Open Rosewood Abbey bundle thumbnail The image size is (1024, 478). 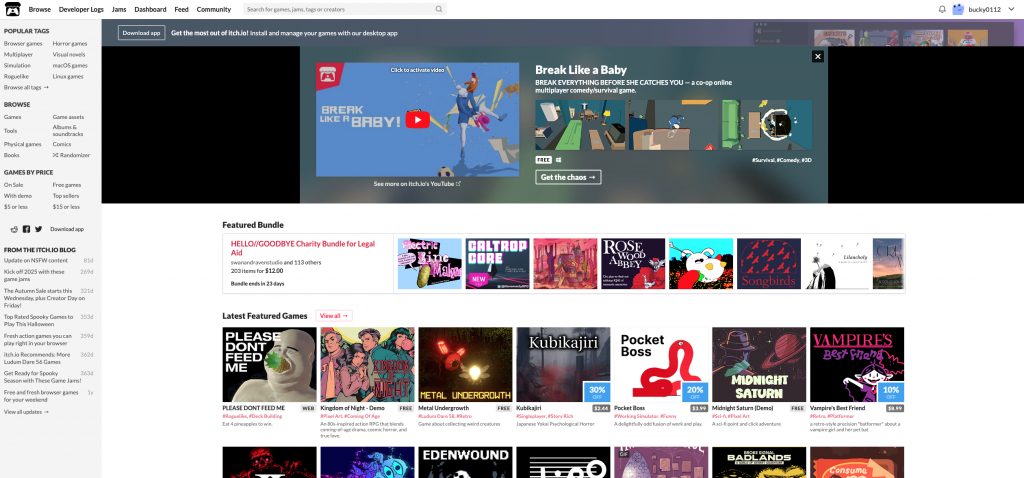[633, 264]
